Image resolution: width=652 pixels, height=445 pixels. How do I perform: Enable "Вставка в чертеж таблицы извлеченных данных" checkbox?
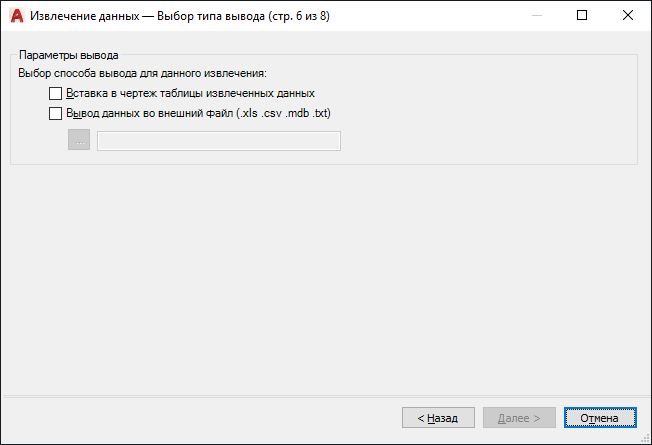pyautogui.click(x=56, y=94)
